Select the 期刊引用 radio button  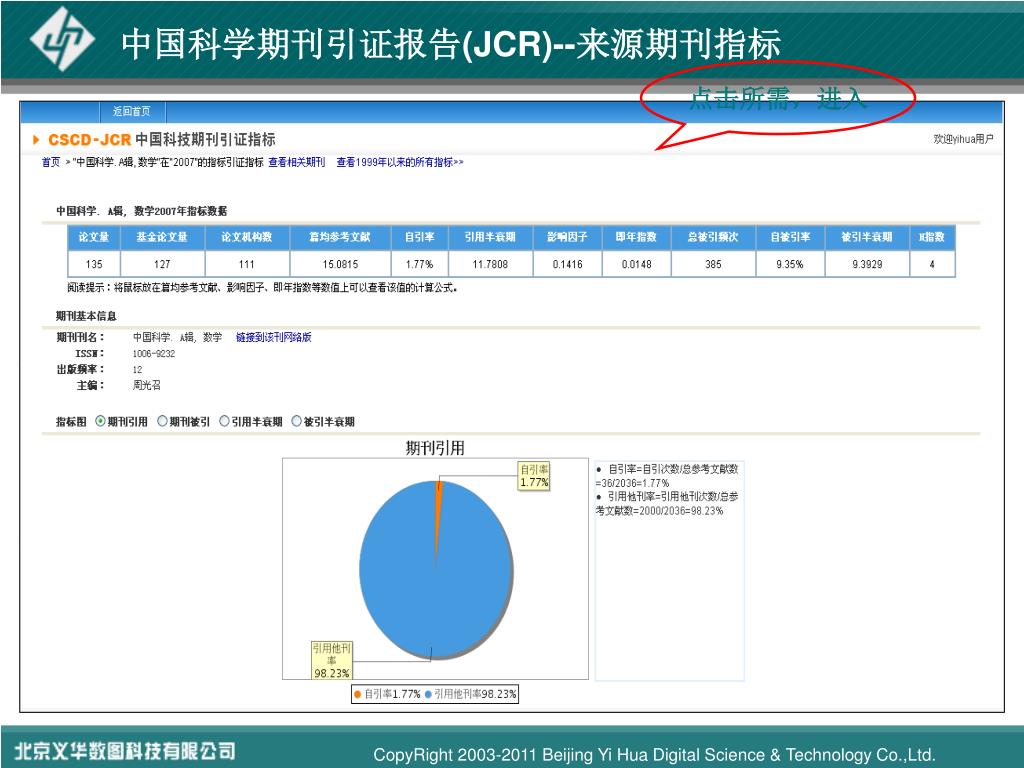100,421
